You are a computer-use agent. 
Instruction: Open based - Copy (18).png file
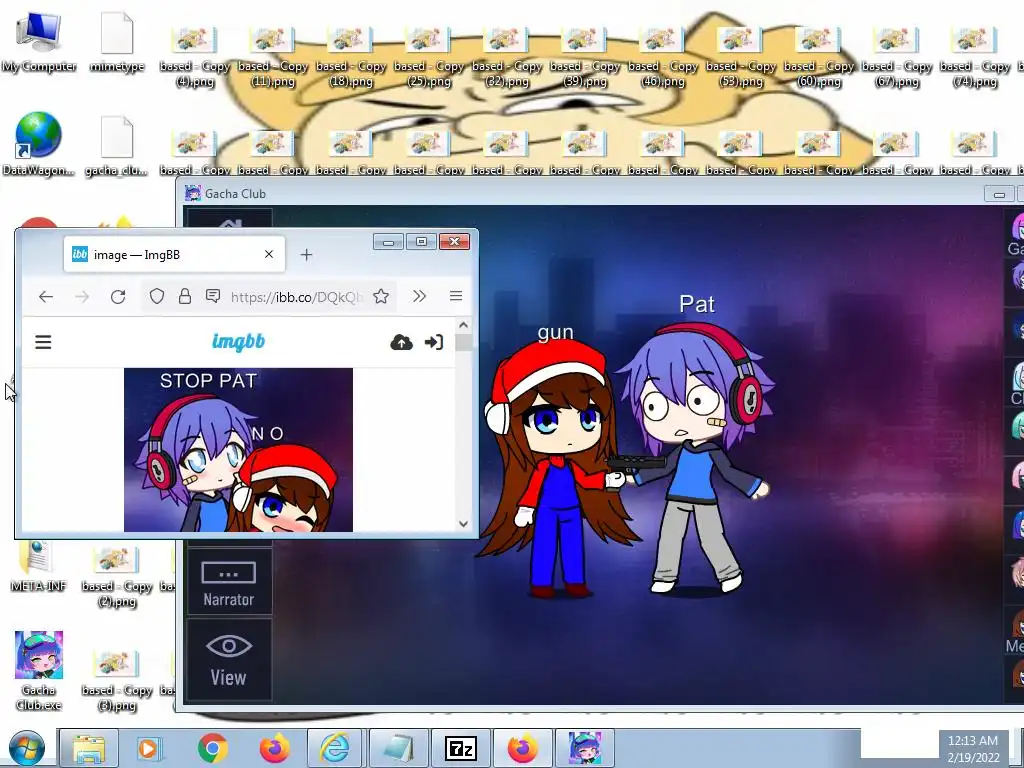[x=351, y=56]
